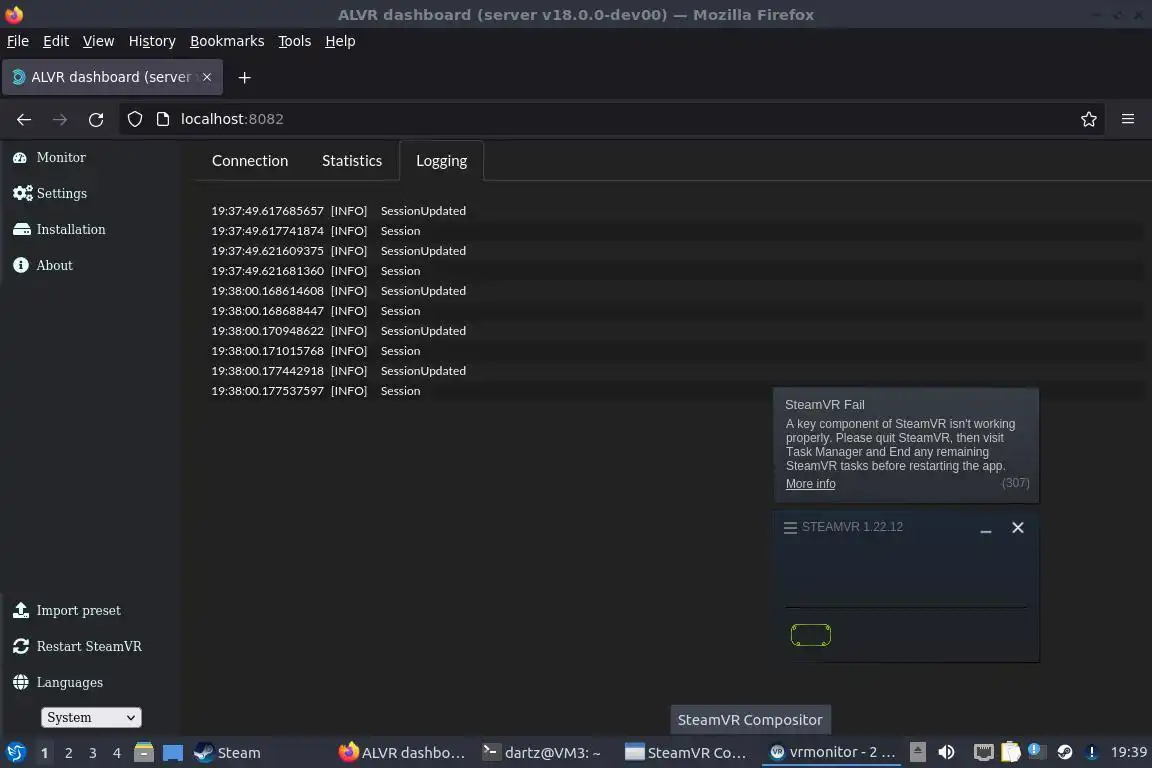This screenshot has height=768, width=1152.
Task: Open the Help menu
Action: 340,41
